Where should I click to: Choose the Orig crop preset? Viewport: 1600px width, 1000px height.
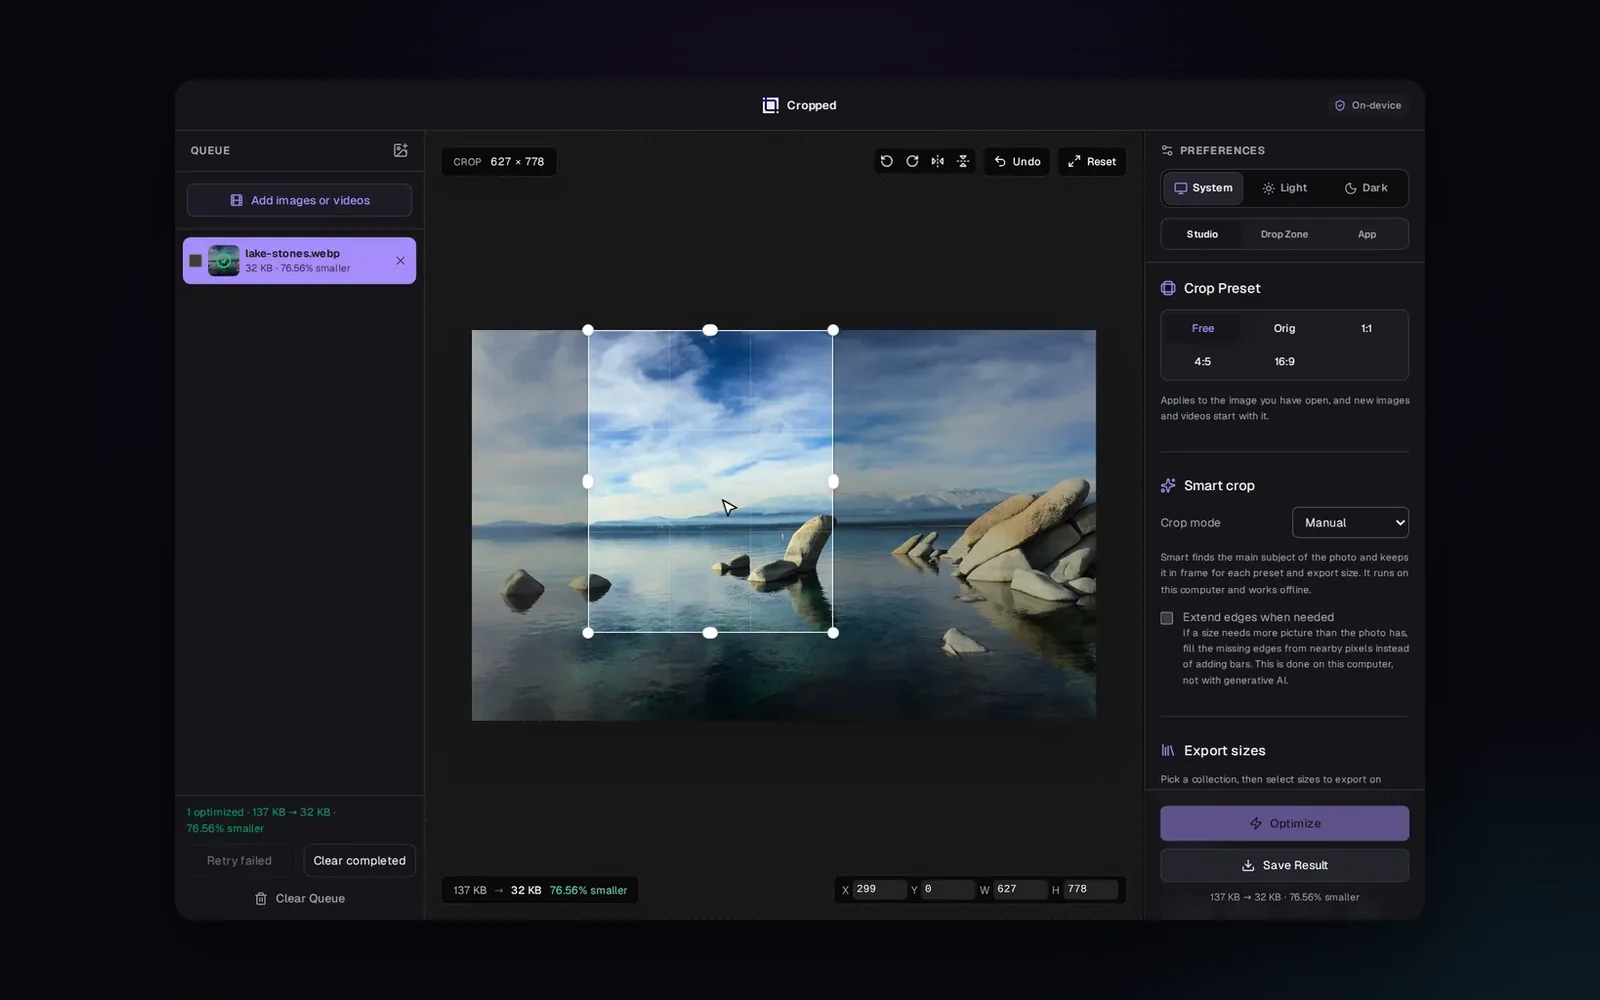(x=1285, y=328)
